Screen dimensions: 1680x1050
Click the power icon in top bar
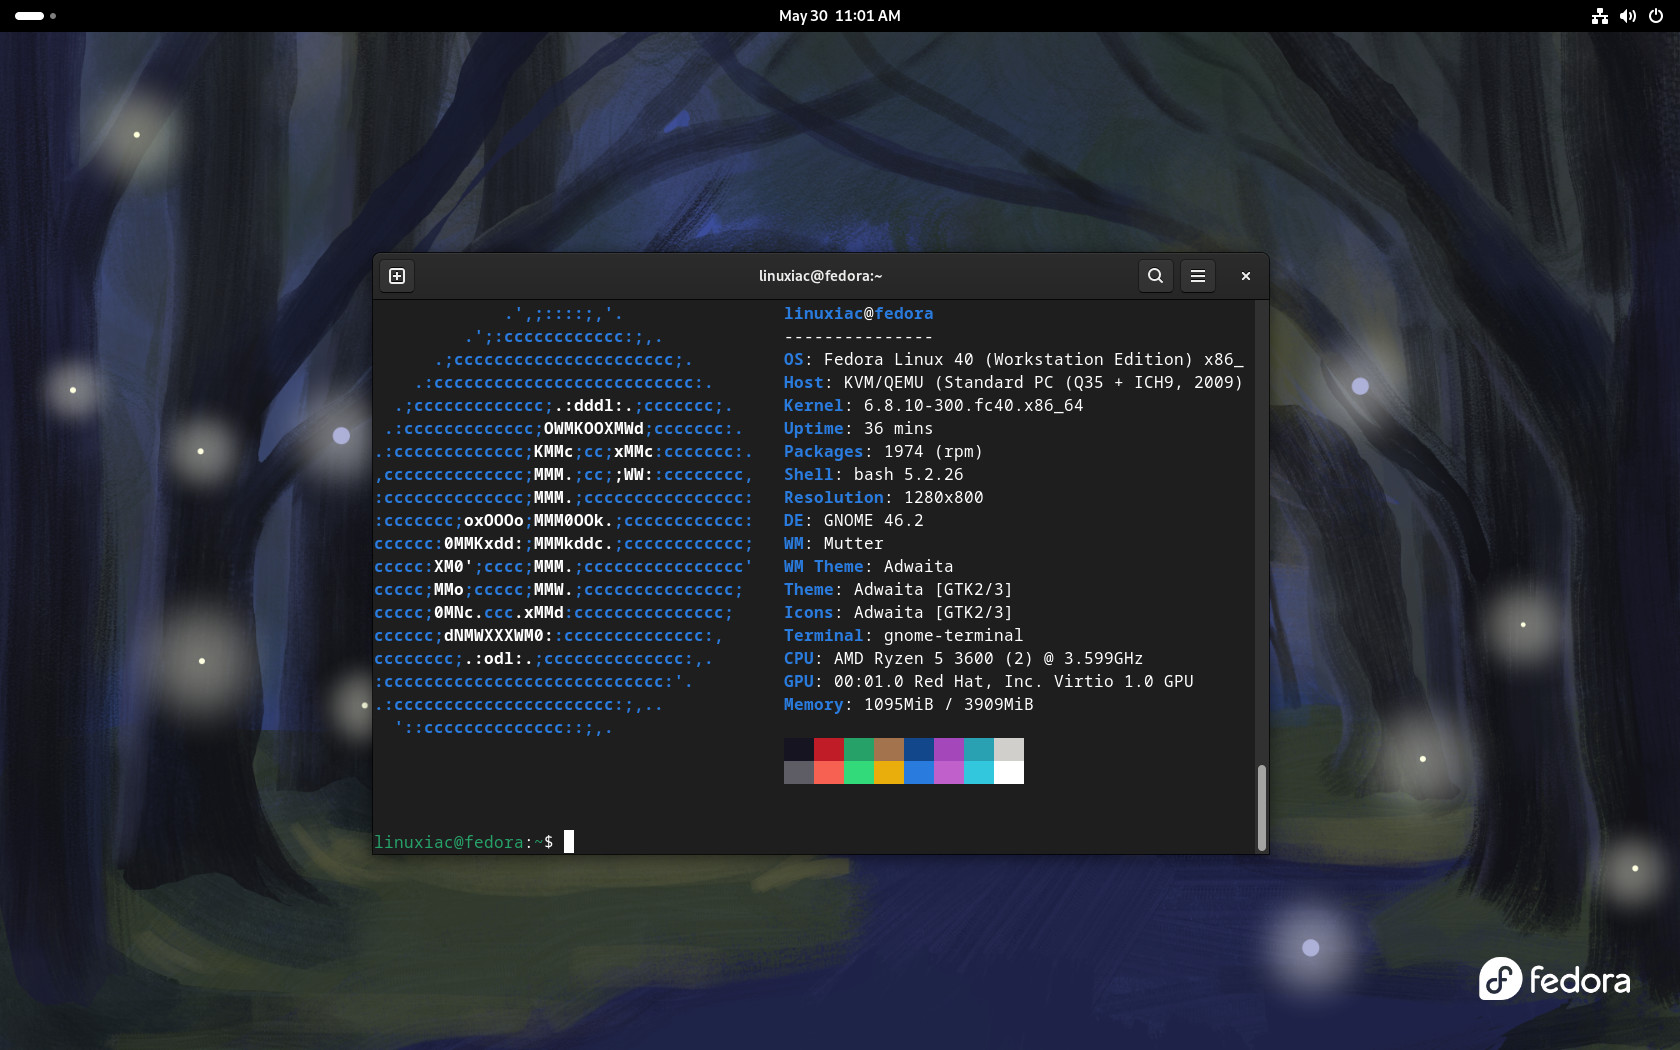(1656, 16)
